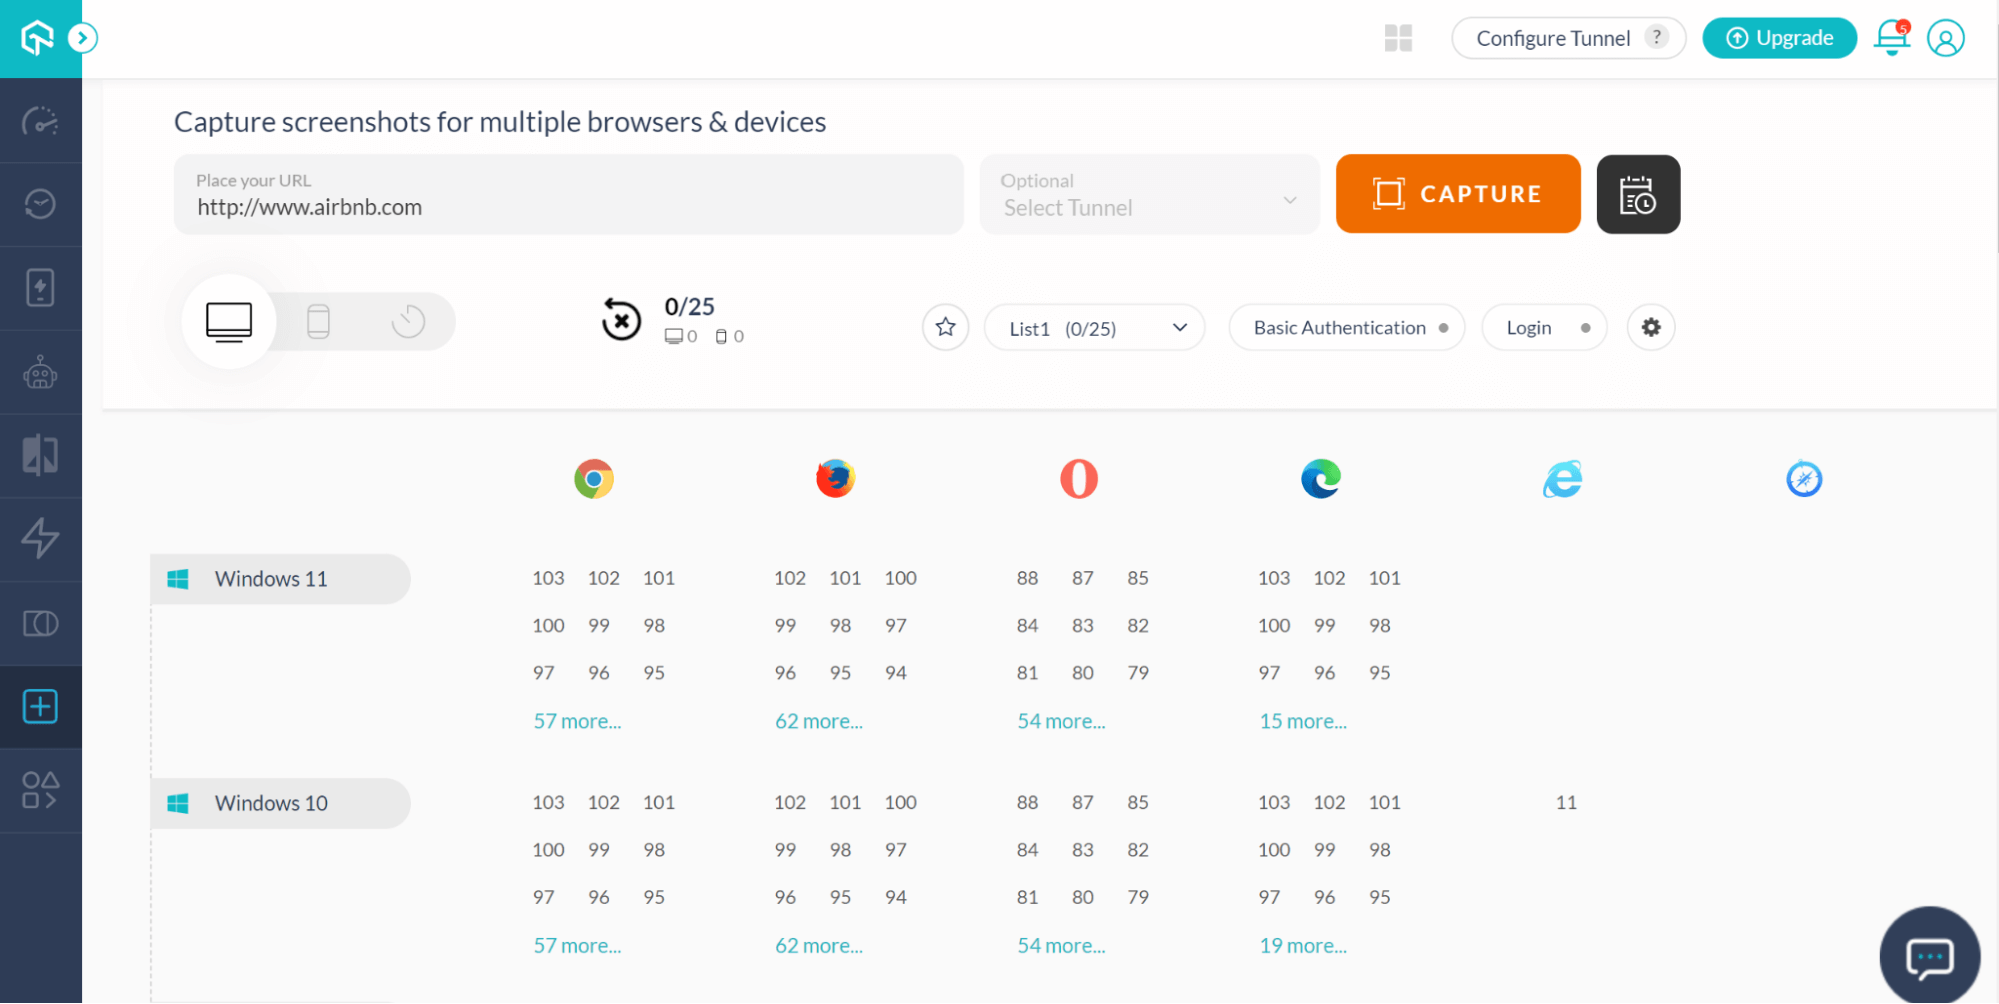
Task: Click the notification bell icon
Action: click(x=1890, y=38)
